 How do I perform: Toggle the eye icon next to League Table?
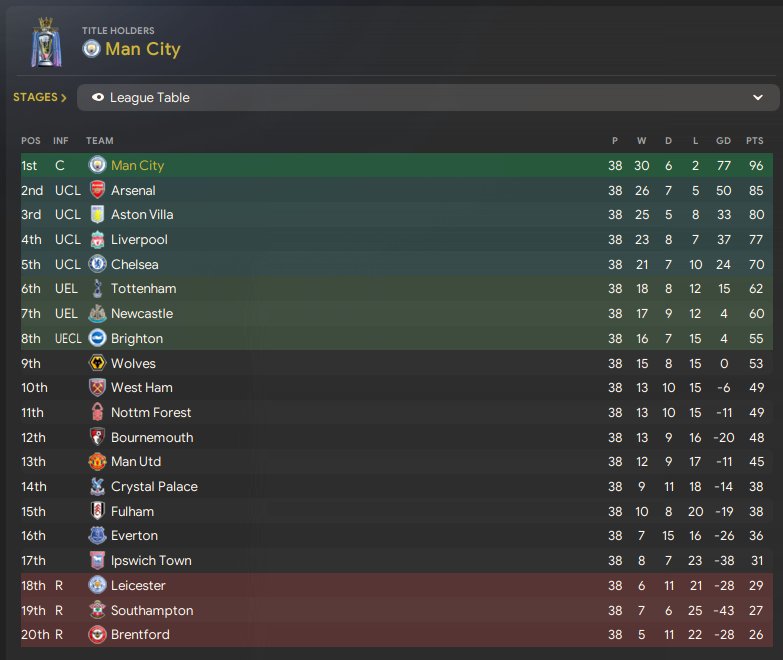click(x=98, y=98)
